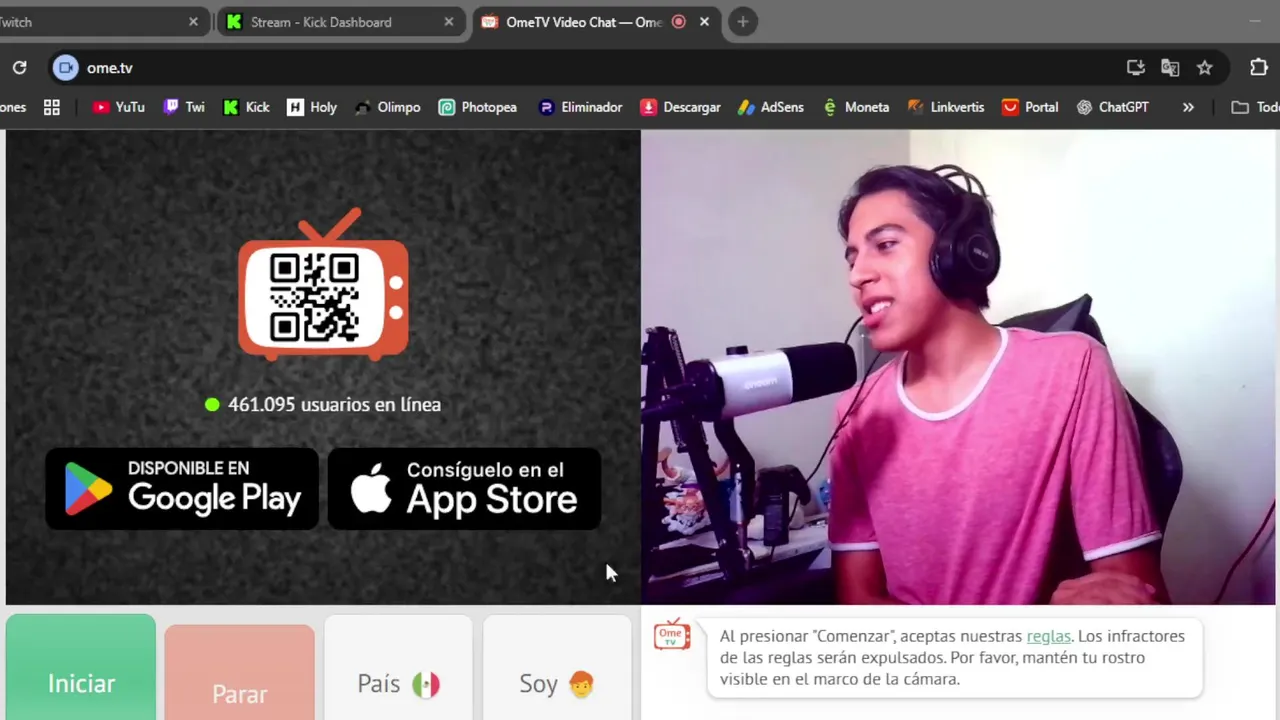Open the Kick bookmark
Image resolution: width=1280 pixels, height=720 pixels.
coord(246,107)
